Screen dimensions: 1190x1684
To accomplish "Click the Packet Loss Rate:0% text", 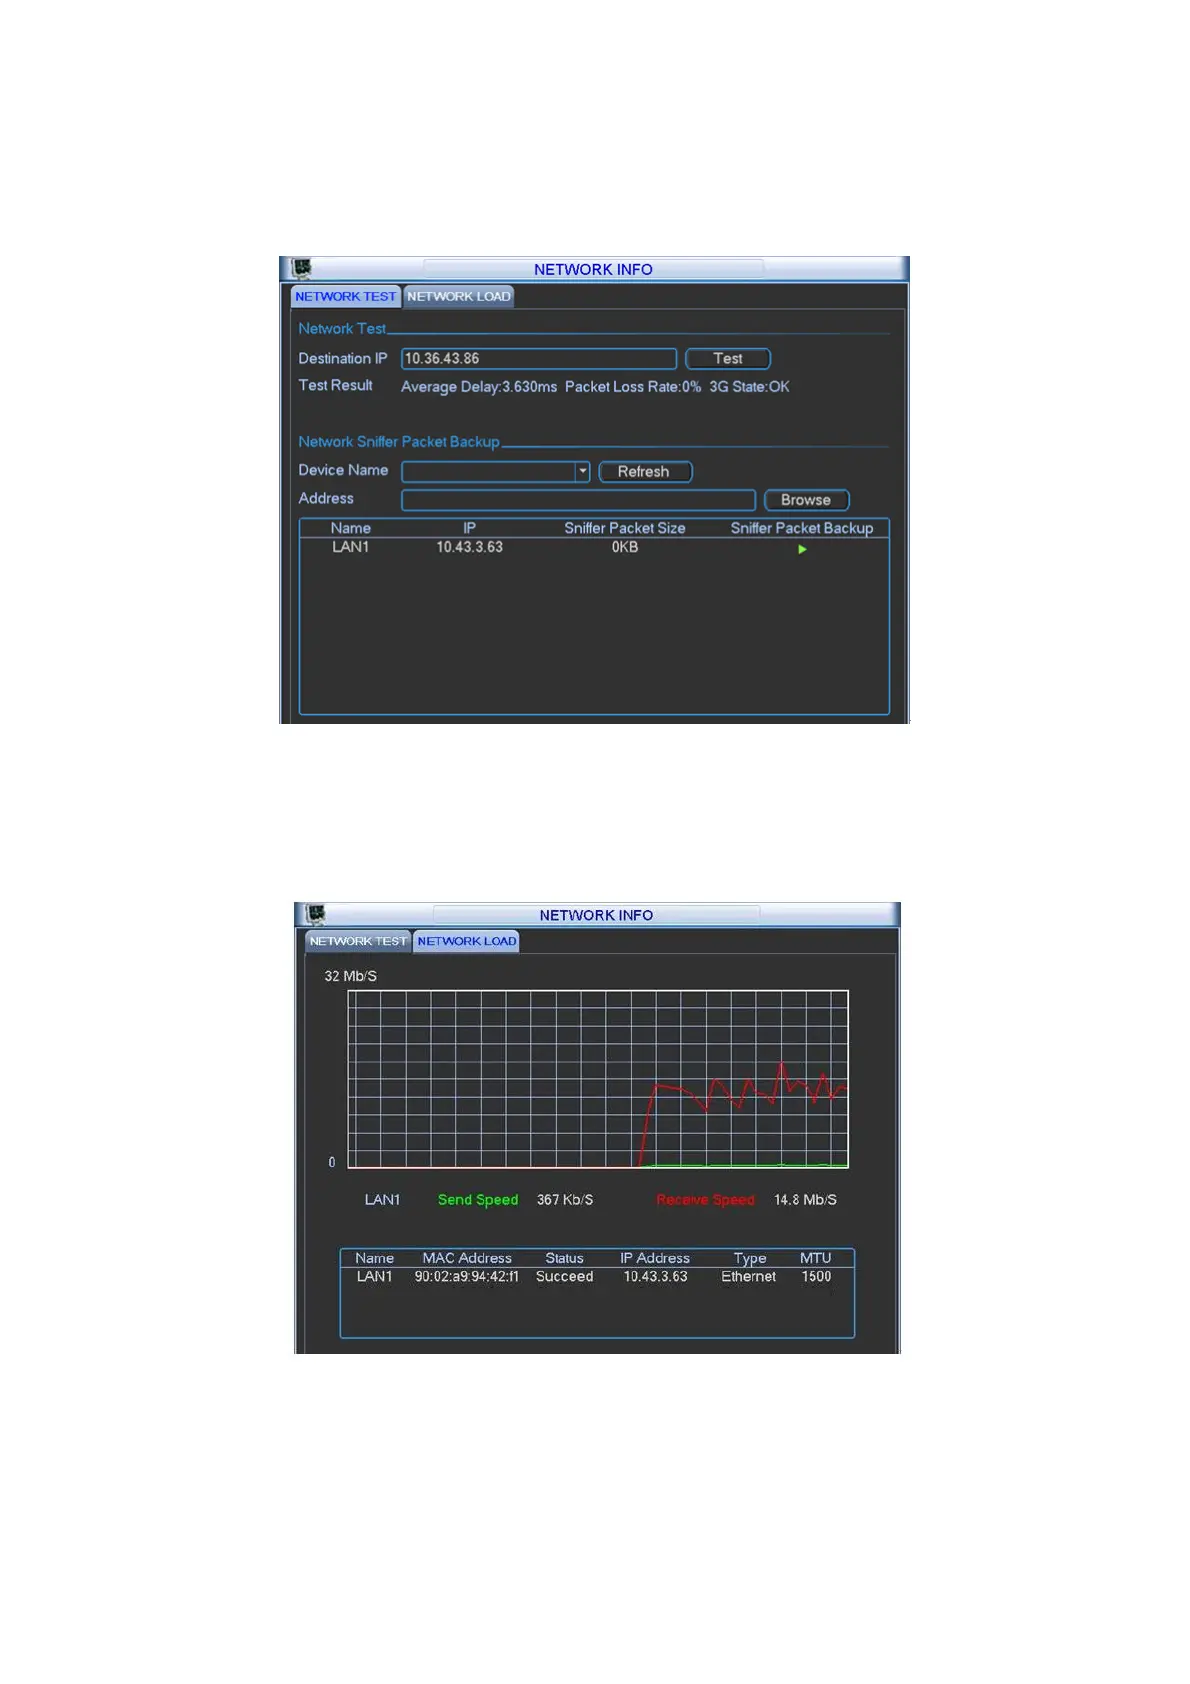I will tap(633, 387).
